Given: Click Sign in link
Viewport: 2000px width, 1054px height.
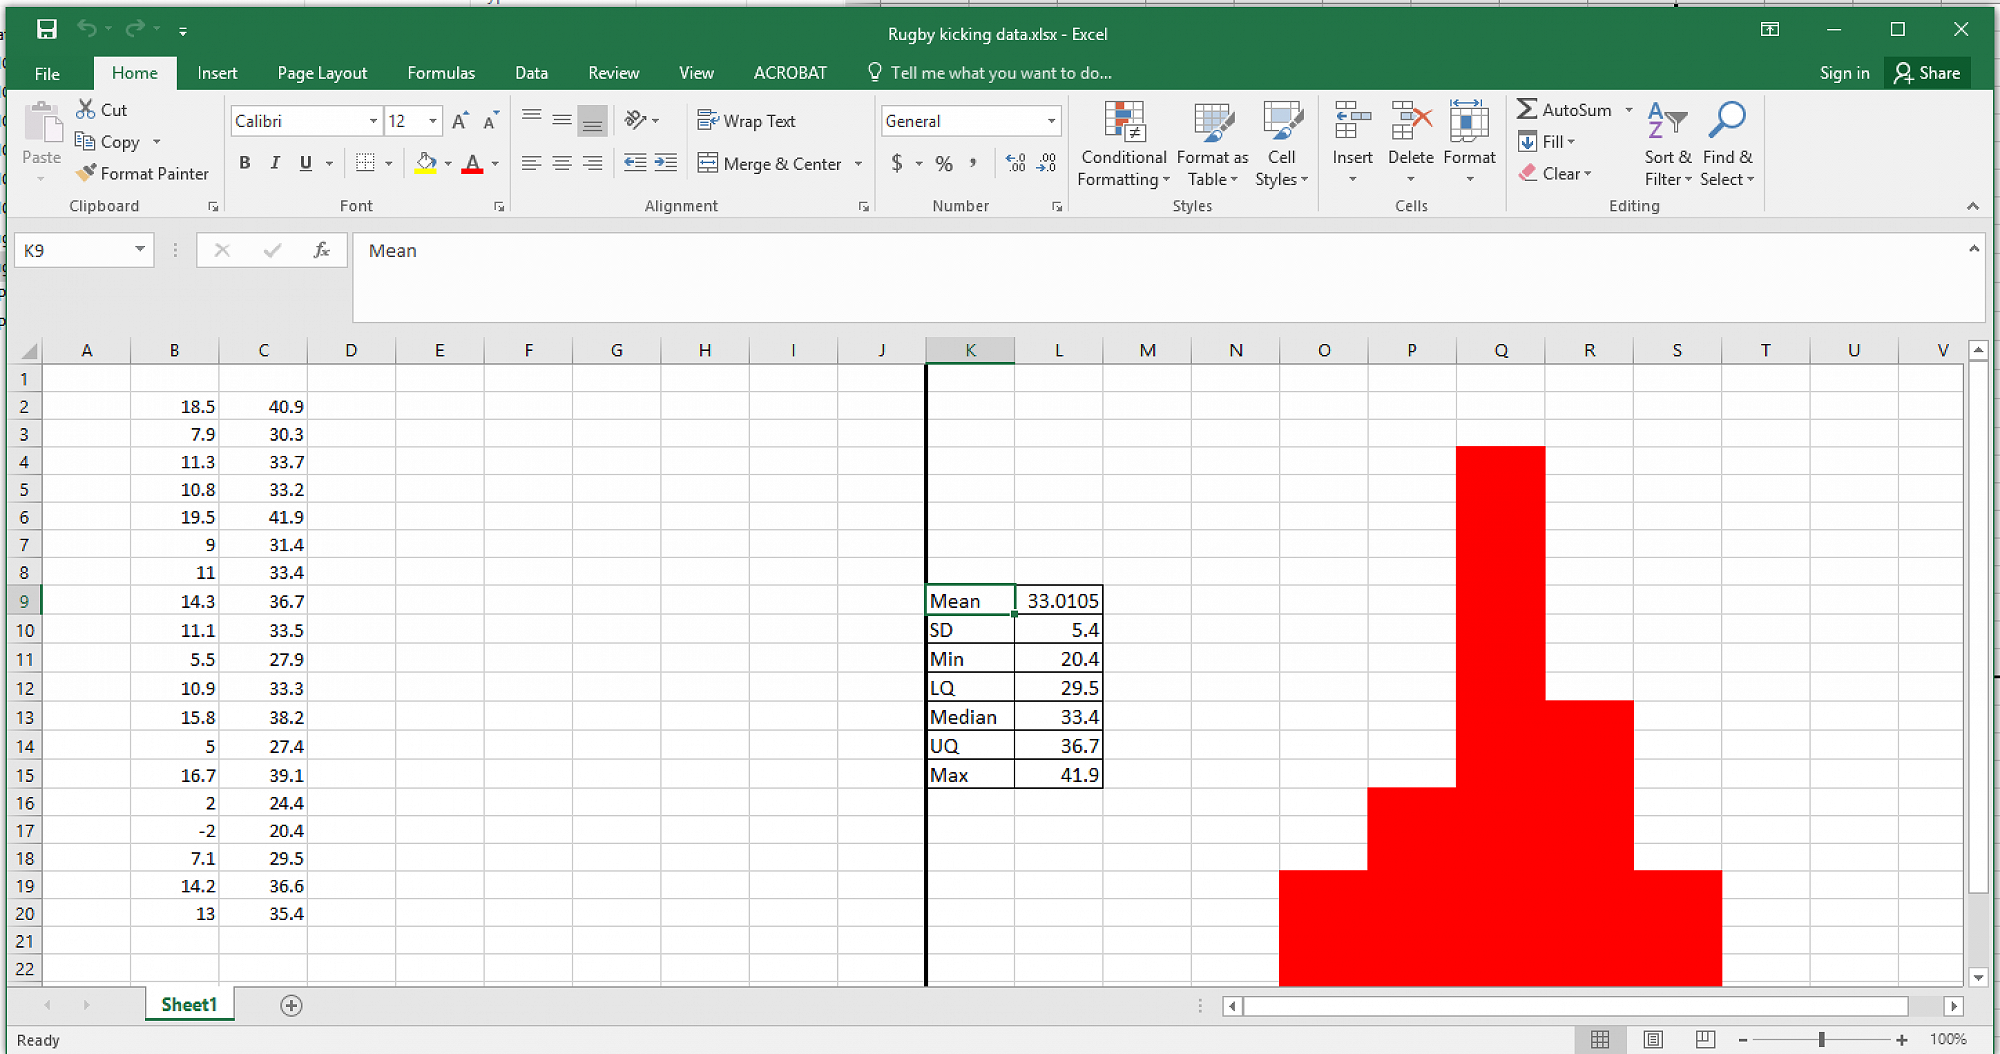Looking at the screenshot, I should 1844,73.
